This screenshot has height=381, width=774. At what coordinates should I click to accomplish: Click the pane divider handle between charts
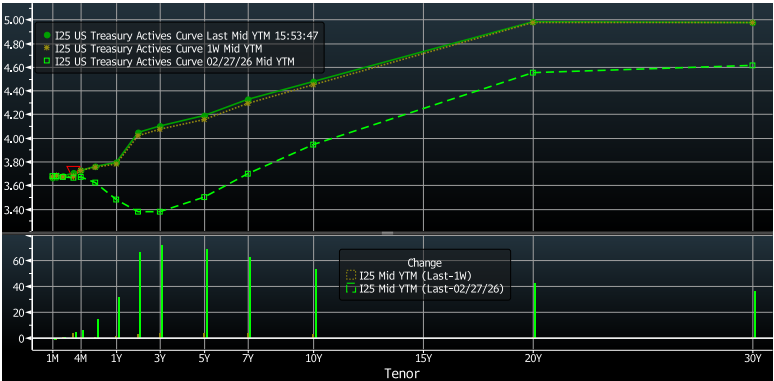[387, 232]
